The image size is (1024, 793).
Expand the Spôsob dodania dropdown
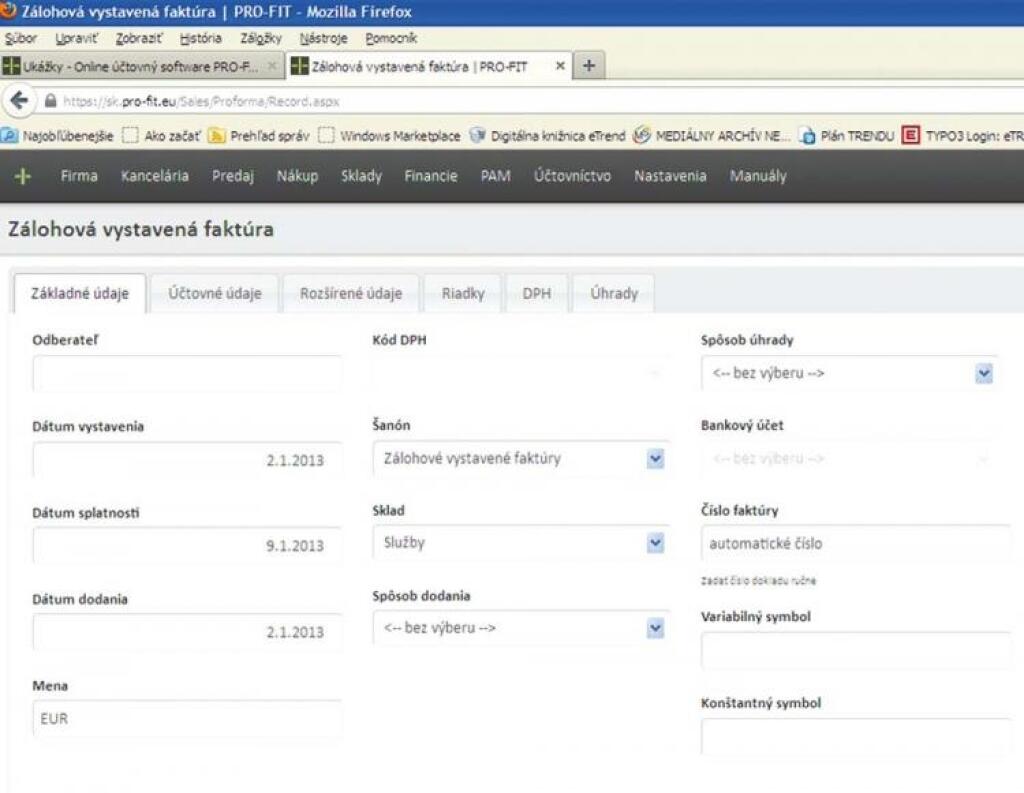655,628
